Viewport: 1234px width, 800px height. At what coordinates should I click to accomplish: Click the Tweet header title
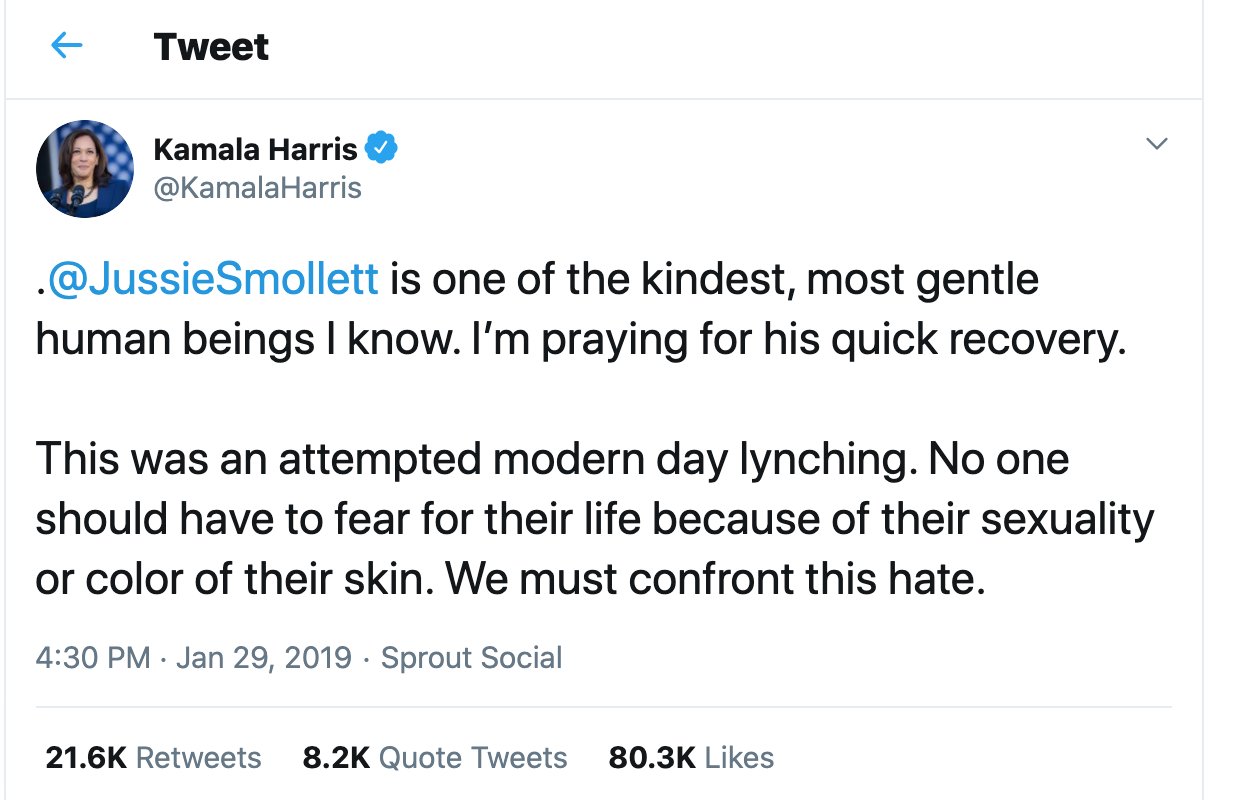tap(211, 47)
